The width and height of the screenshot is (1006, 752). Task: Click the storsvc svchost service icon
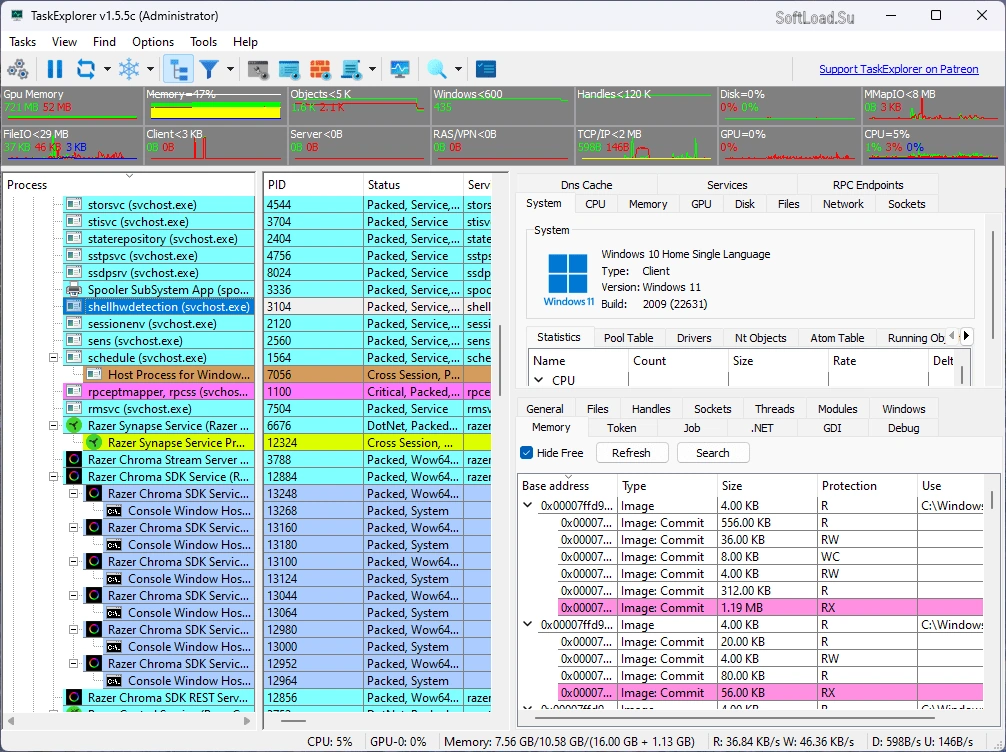[x=74, y=205]
